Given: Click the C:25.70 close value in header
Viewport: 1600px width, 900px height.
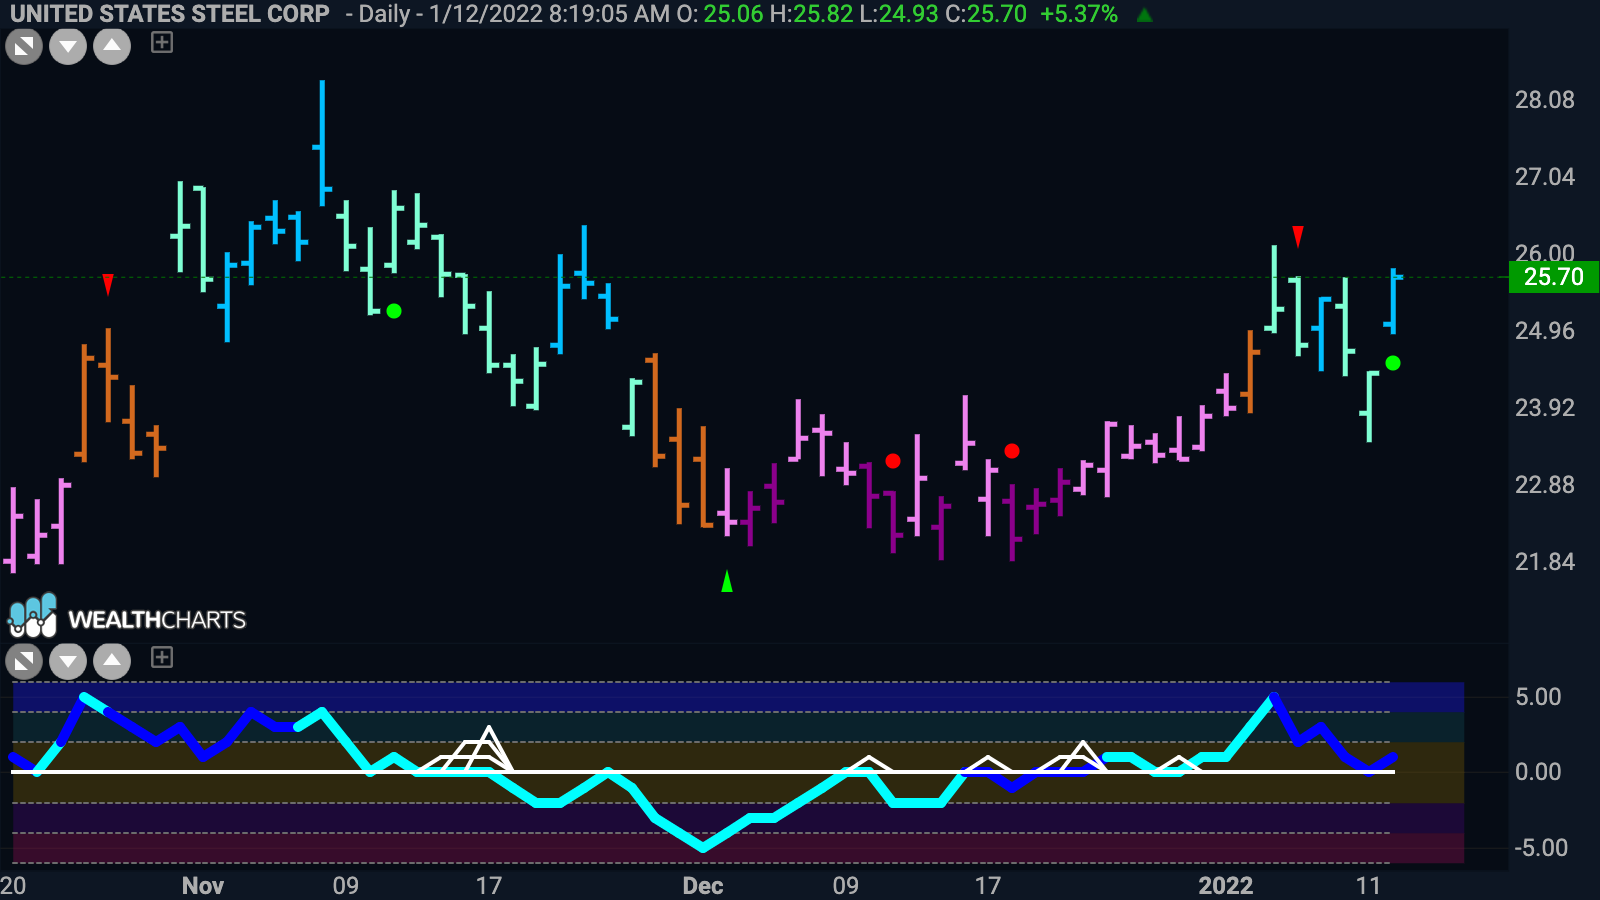Looking at the screenshot, I should pos(986,14).
